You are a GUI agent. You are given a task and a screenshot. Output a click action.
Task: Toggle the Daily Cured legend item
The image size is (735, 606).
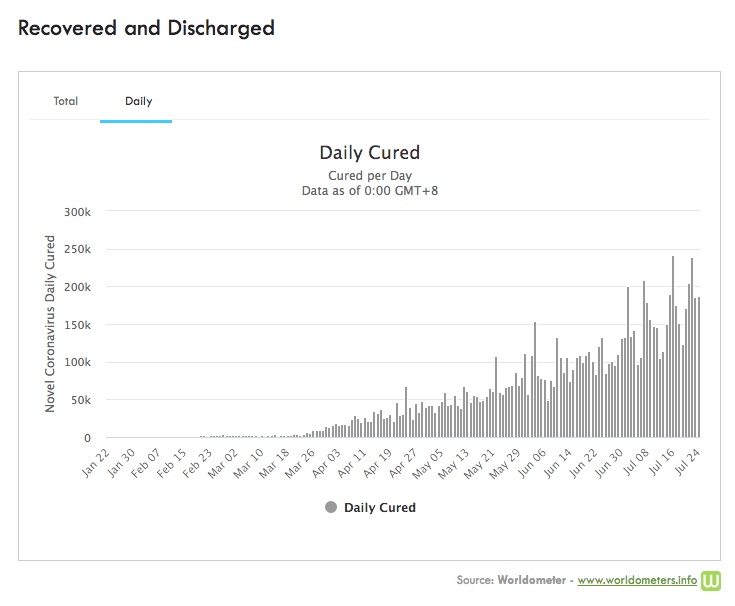379,507
